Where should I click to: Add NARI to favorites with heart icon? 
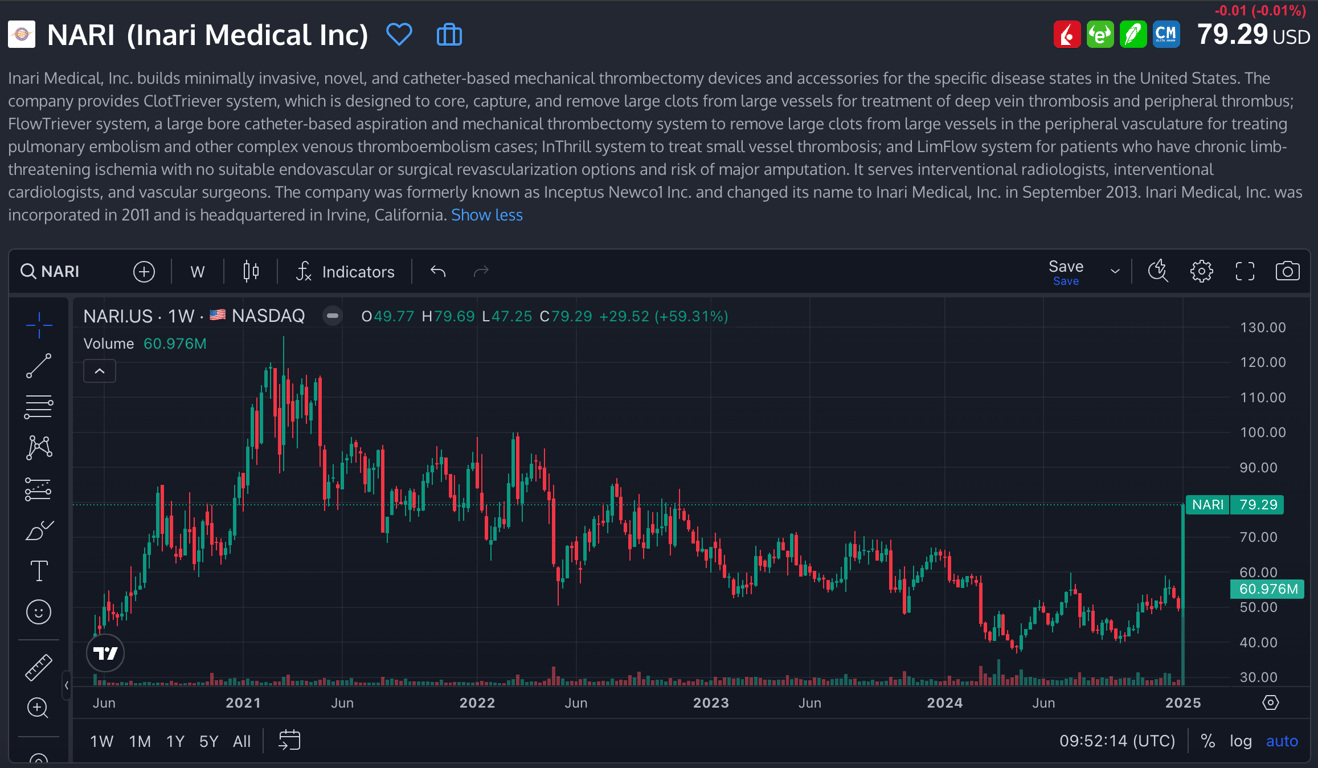coord(399,35)
